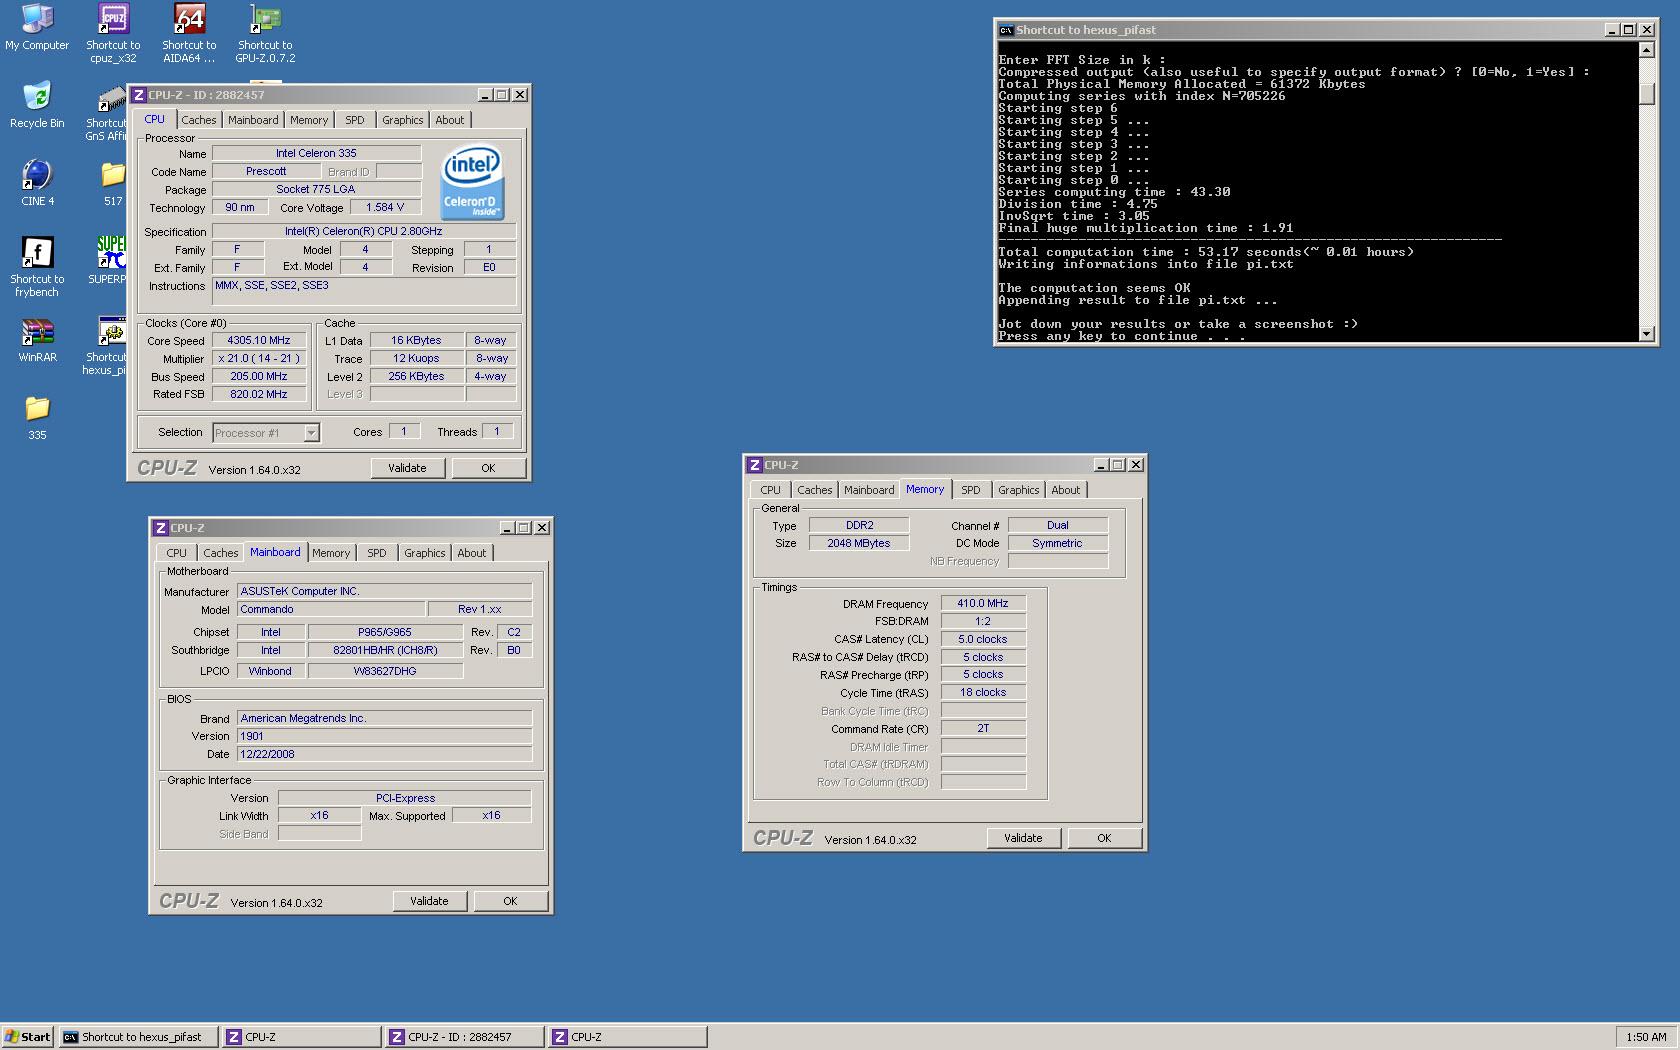Click Multiplier value x 21.0 (14 - 21)

[x=259, y=359]
